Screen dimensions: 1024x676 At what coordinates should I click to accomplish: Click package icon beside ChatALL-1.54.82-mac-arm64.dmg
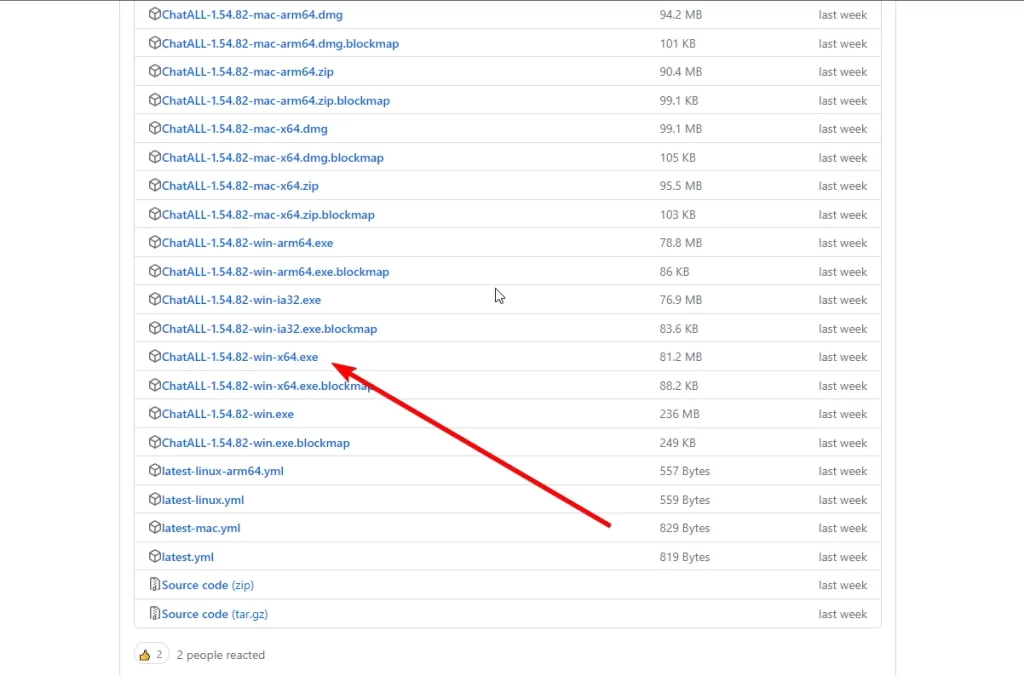(155, 14)
